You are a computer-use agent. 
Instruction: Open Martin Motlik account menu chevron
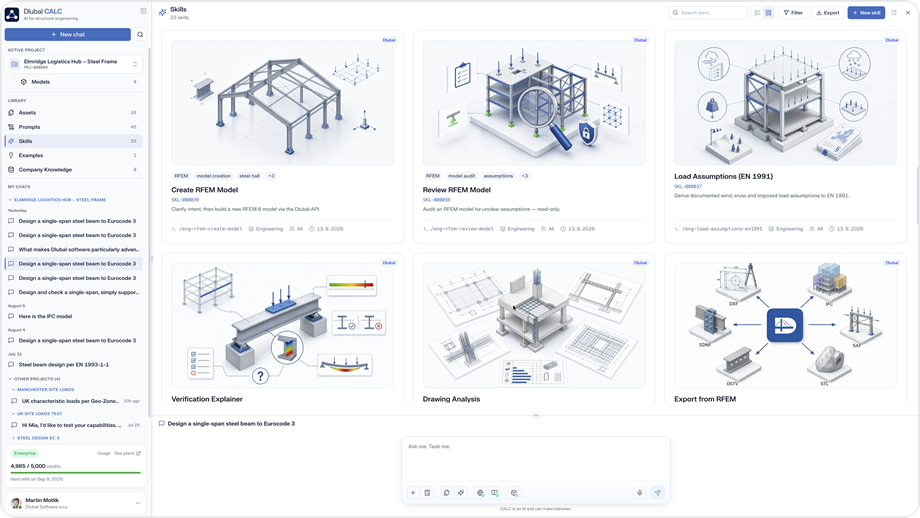pos(137,503)
